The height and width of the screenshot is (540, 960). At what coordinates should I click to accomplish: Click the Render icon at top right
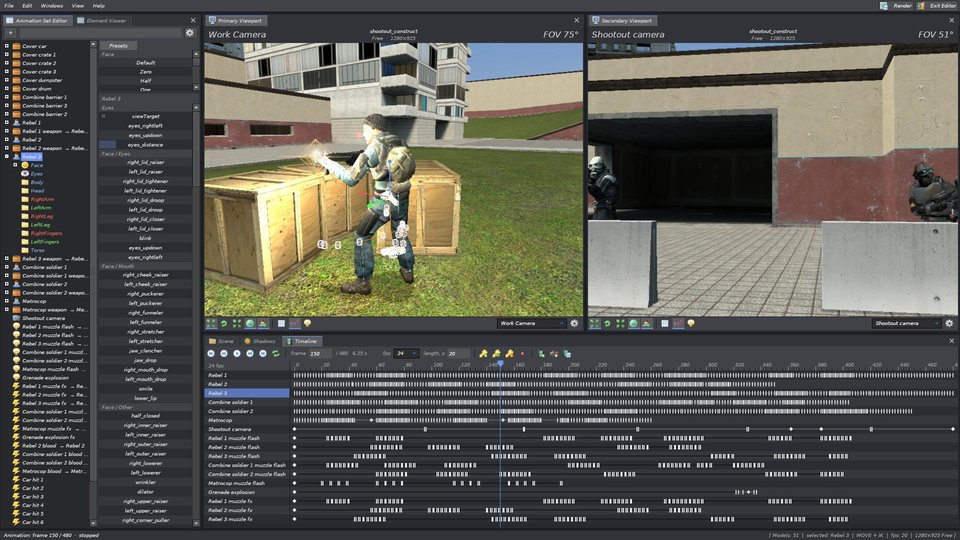[x=883, y=6]
